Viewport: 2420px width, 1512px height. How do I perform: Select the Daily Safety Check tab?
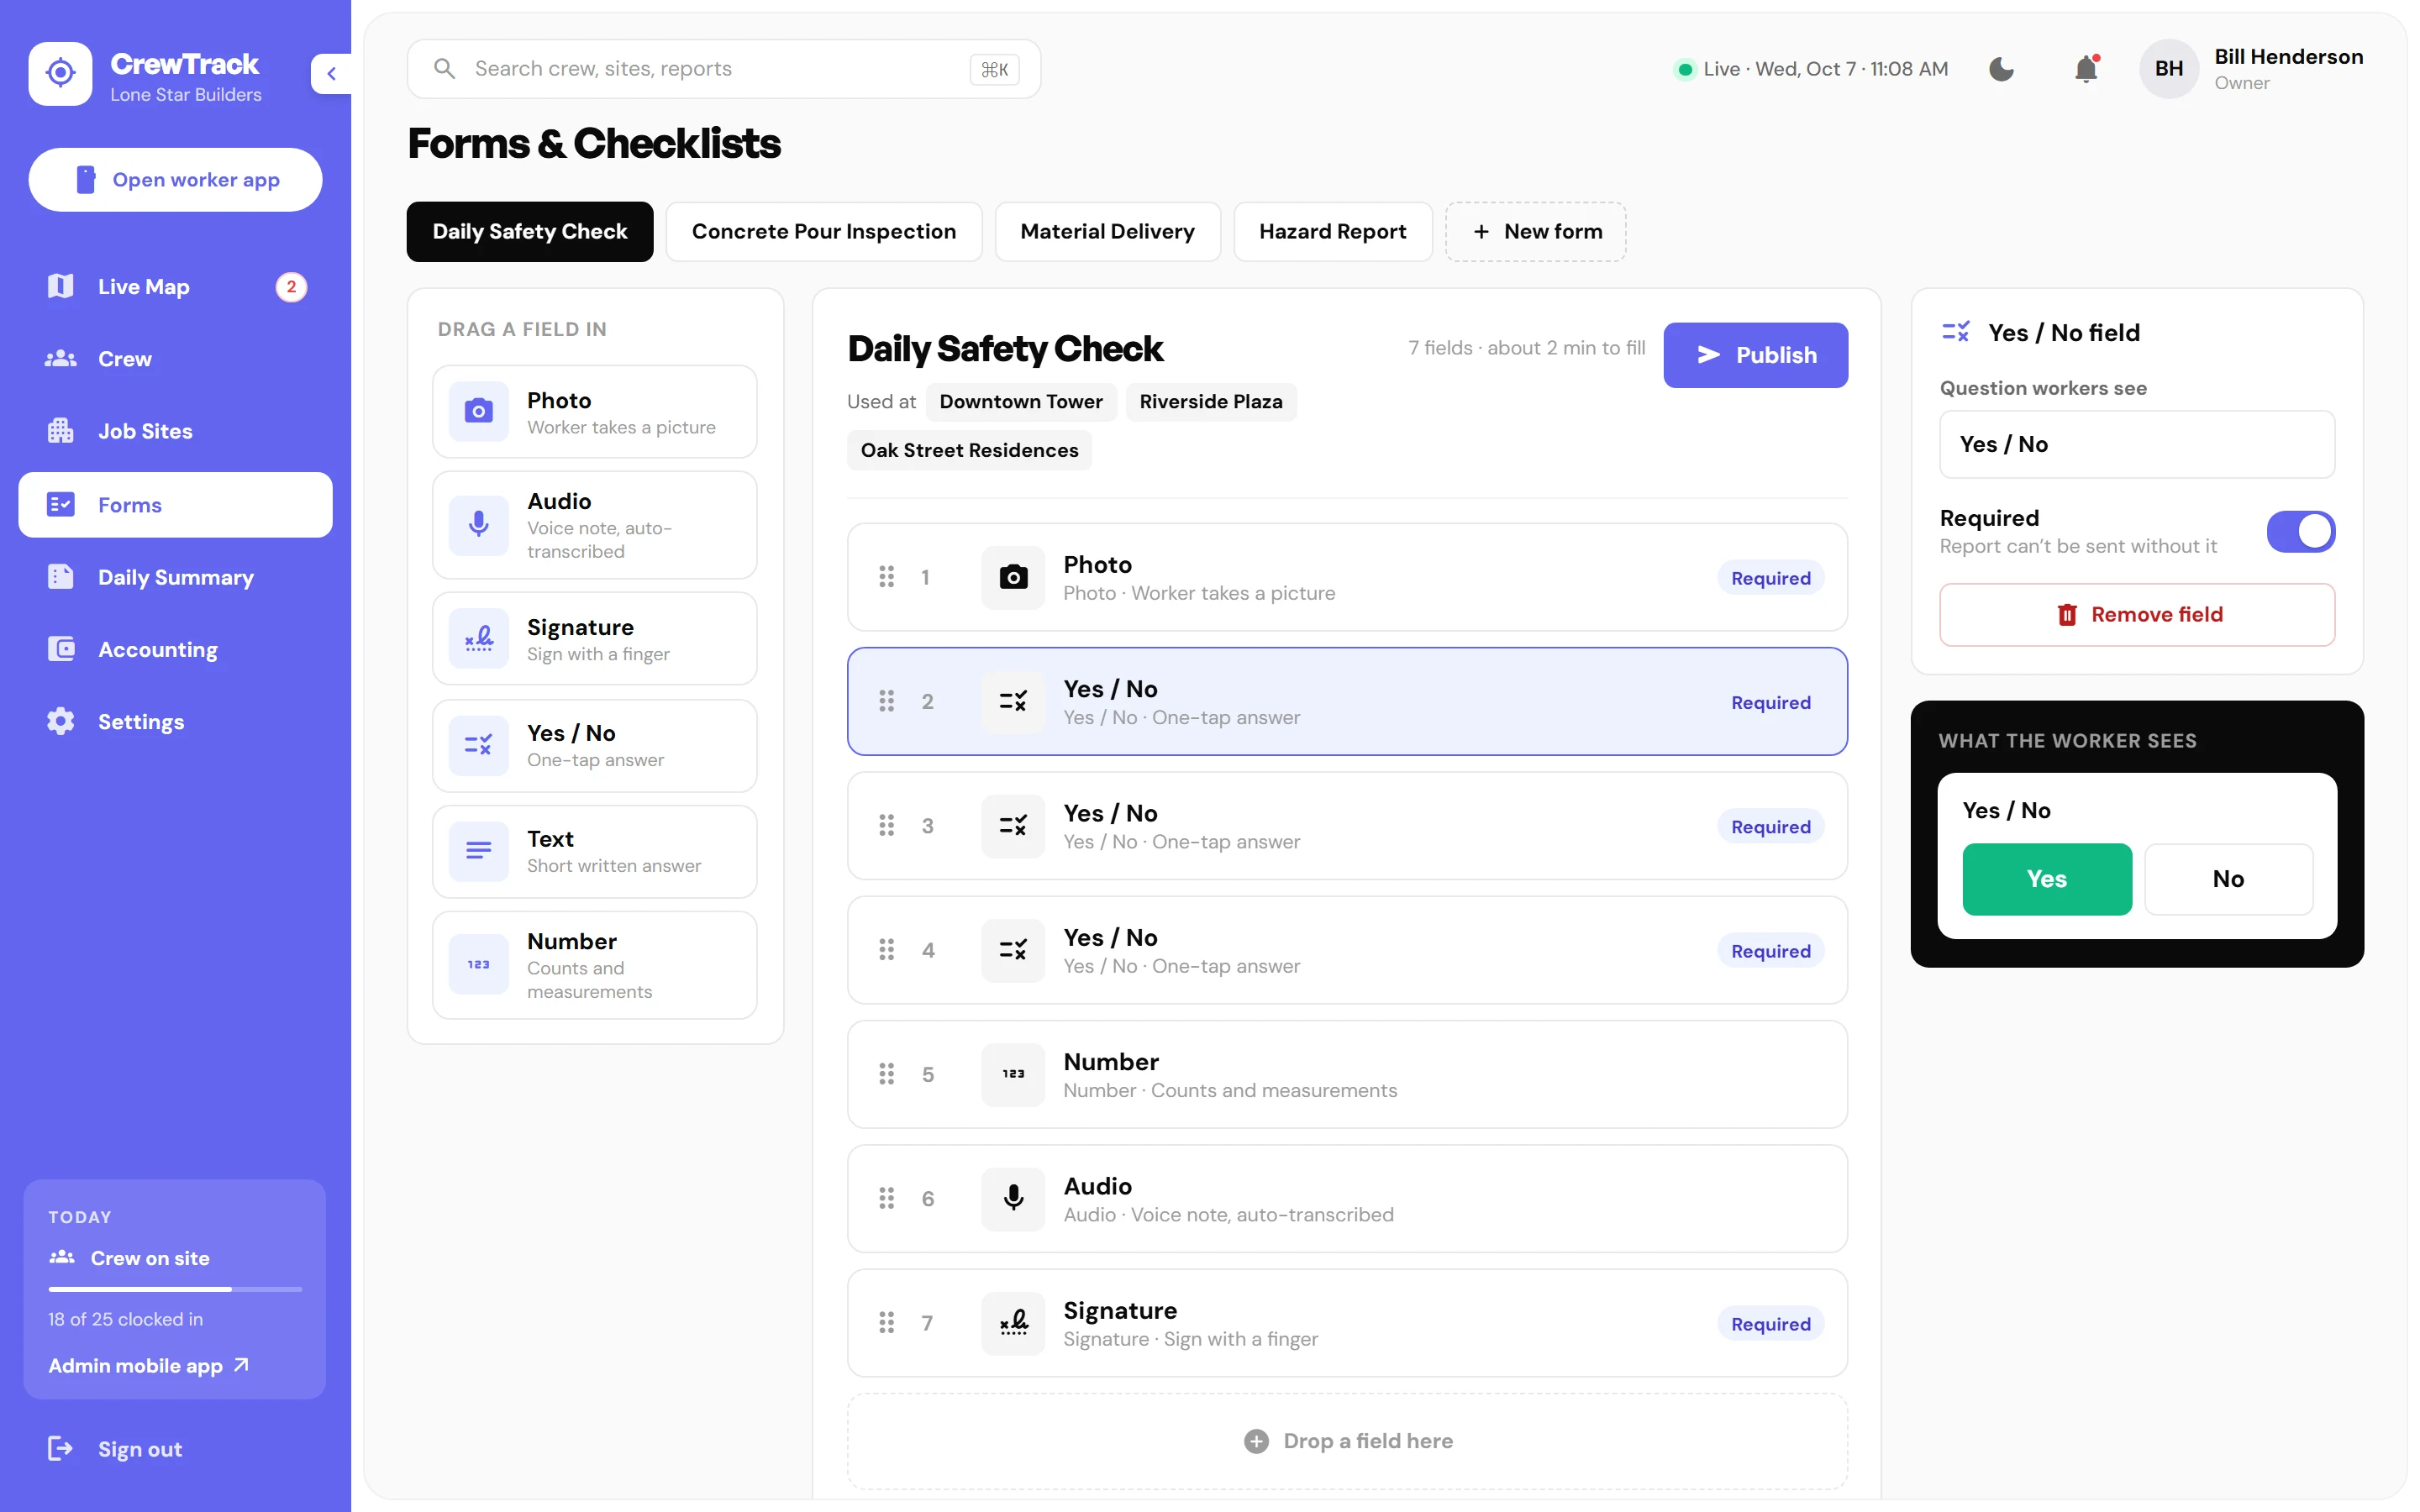[x=529, y=232]
